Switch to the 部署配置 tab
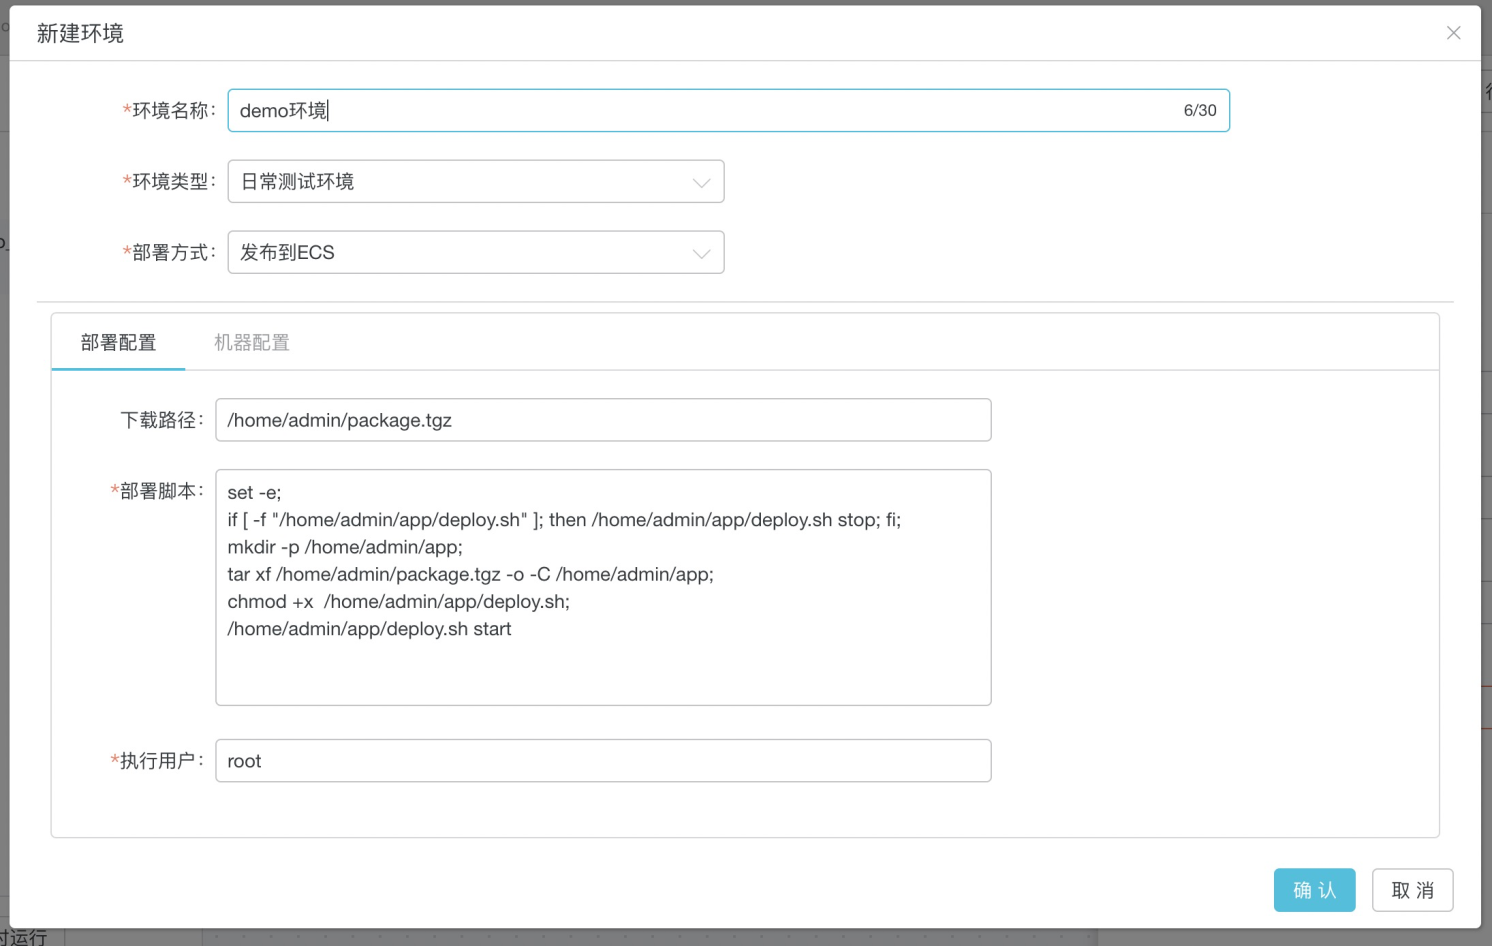 pos(118,342)
